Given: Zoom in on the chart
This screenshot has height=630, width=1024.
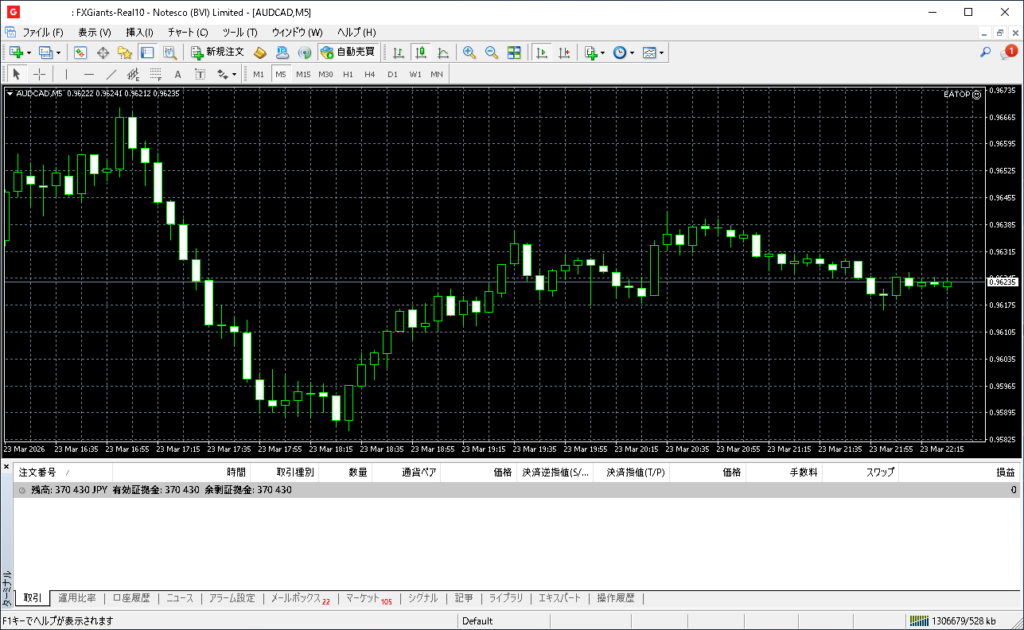Looking at the screenshot, I should [x=468, y=52].
